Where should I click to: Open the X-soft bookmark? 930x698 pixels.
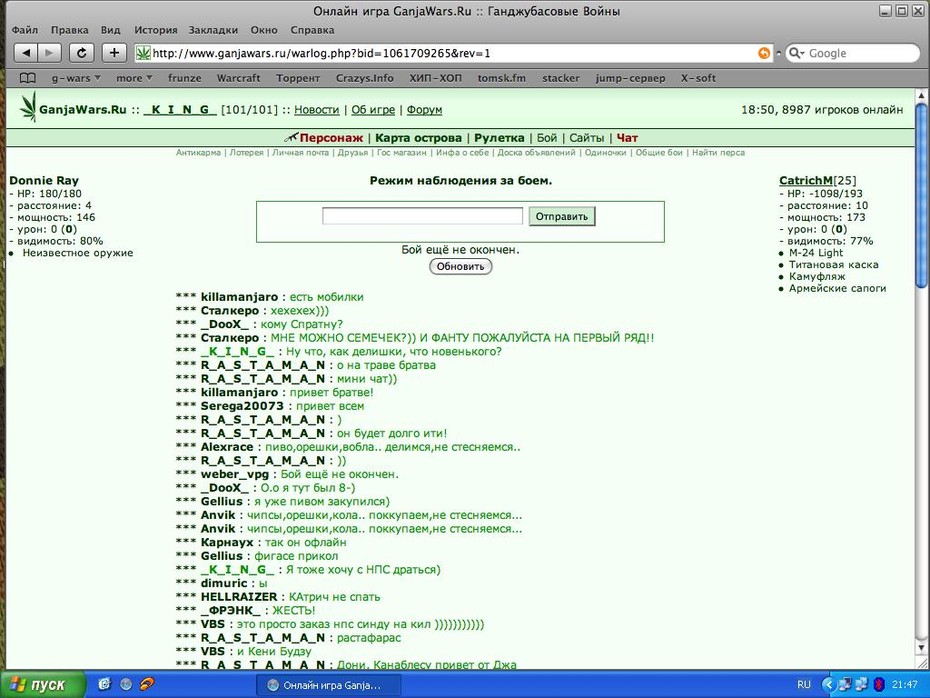click(x=698, y=78)
